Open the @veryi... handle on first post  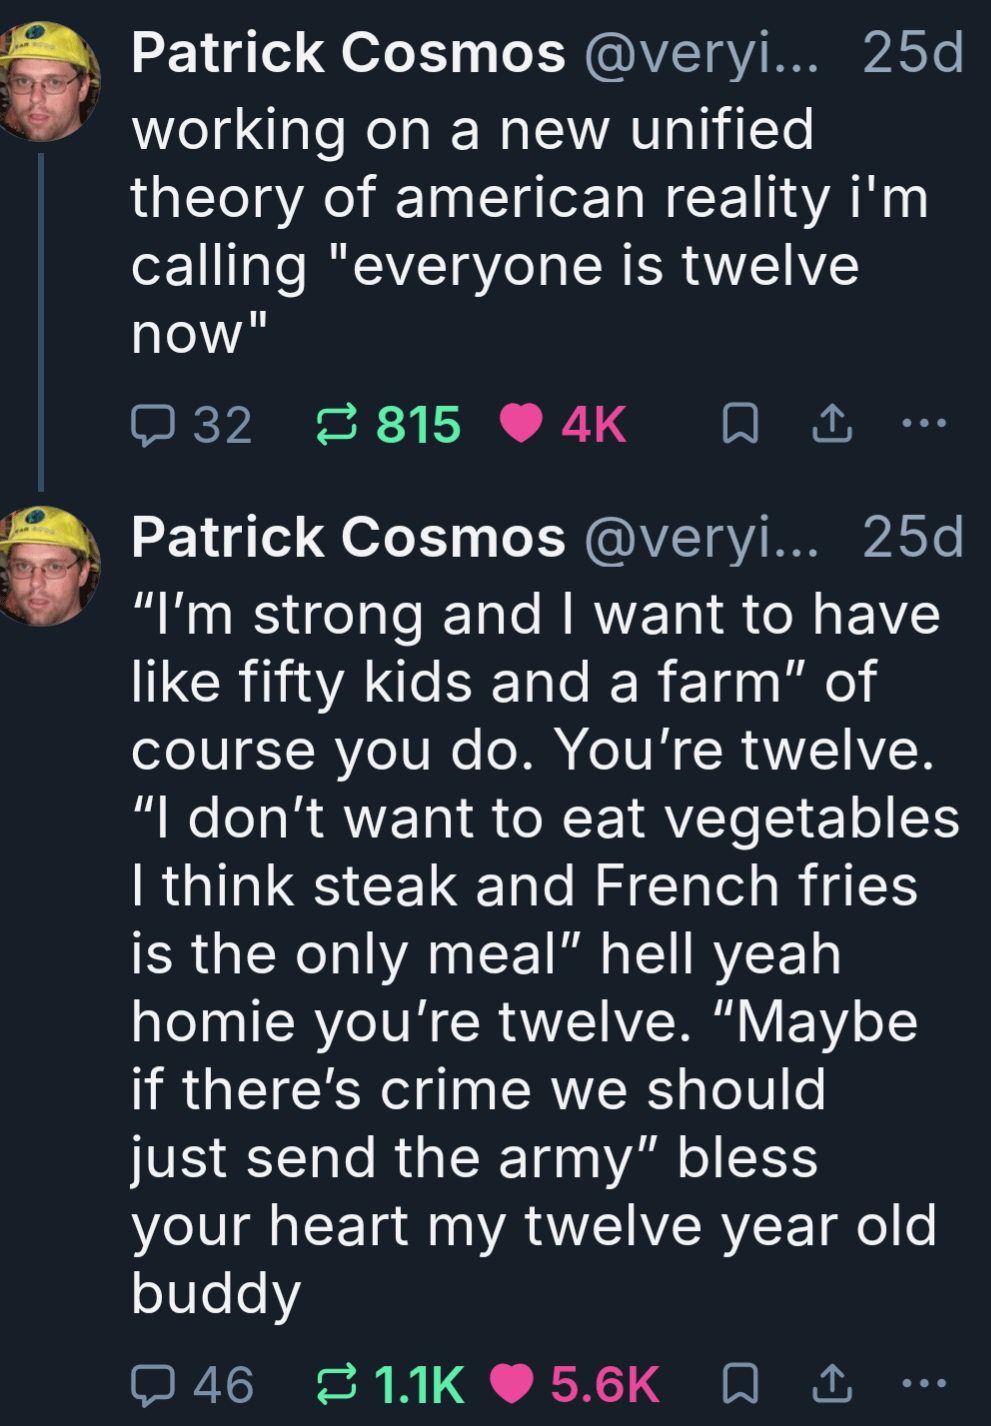coord(701,53)
